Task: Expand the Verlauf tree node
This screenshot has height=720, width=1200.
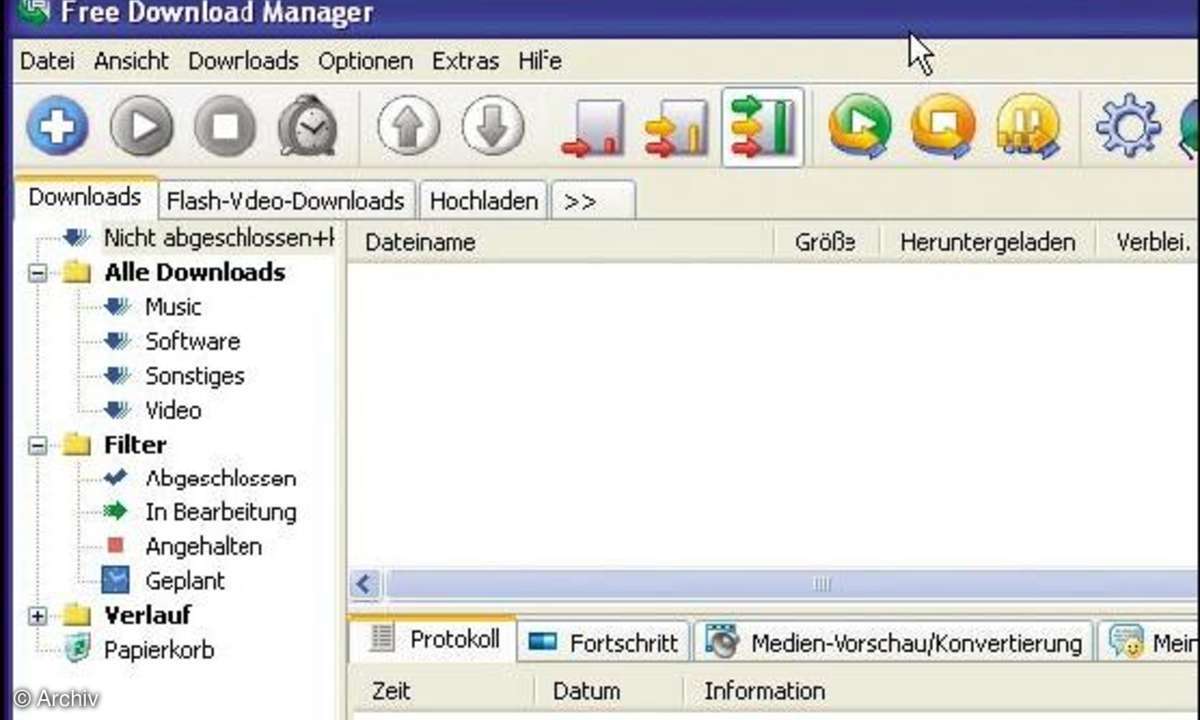Action: [x=38, y=616]
